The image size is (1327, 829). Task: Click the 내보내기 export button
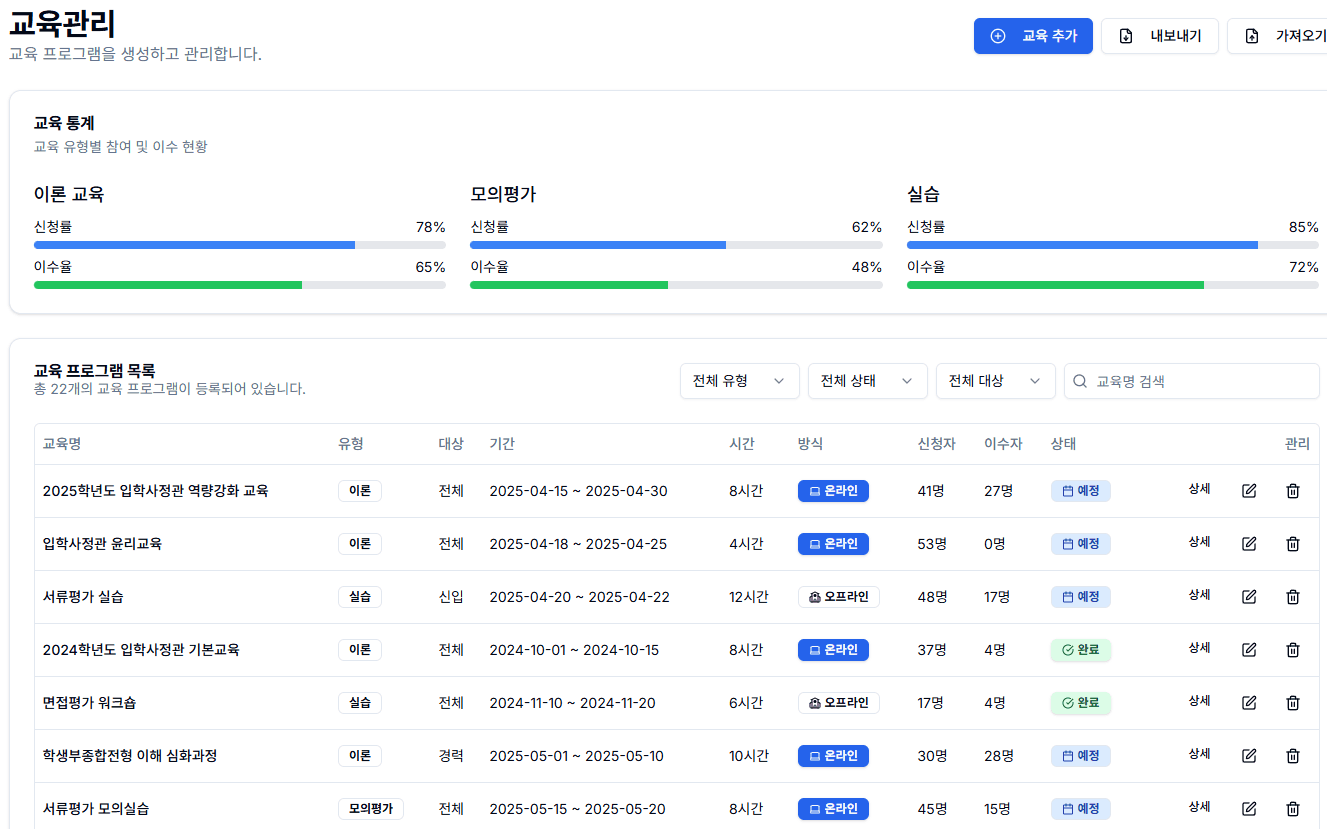click(1160, 36)
